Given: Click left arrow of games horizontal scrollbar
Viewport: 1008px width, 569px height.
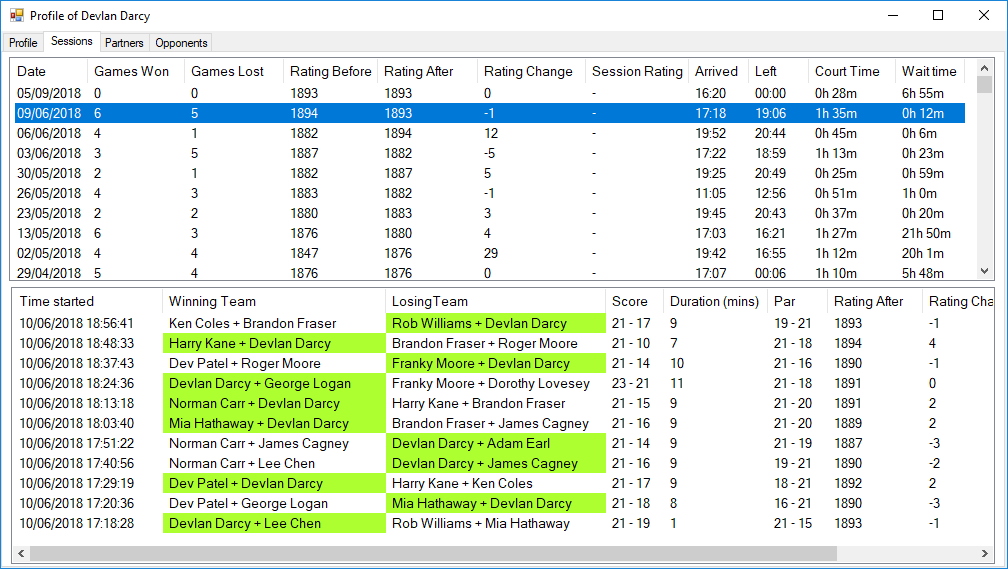Looking at the screenshot, I should pyautogui.click(x=21, y=553).
